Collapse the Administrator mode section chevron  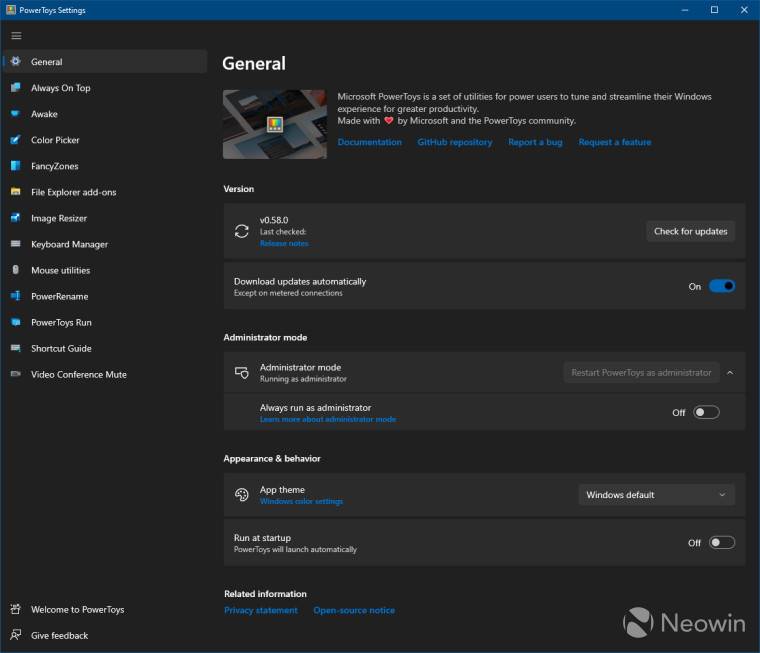pos(730,372)
